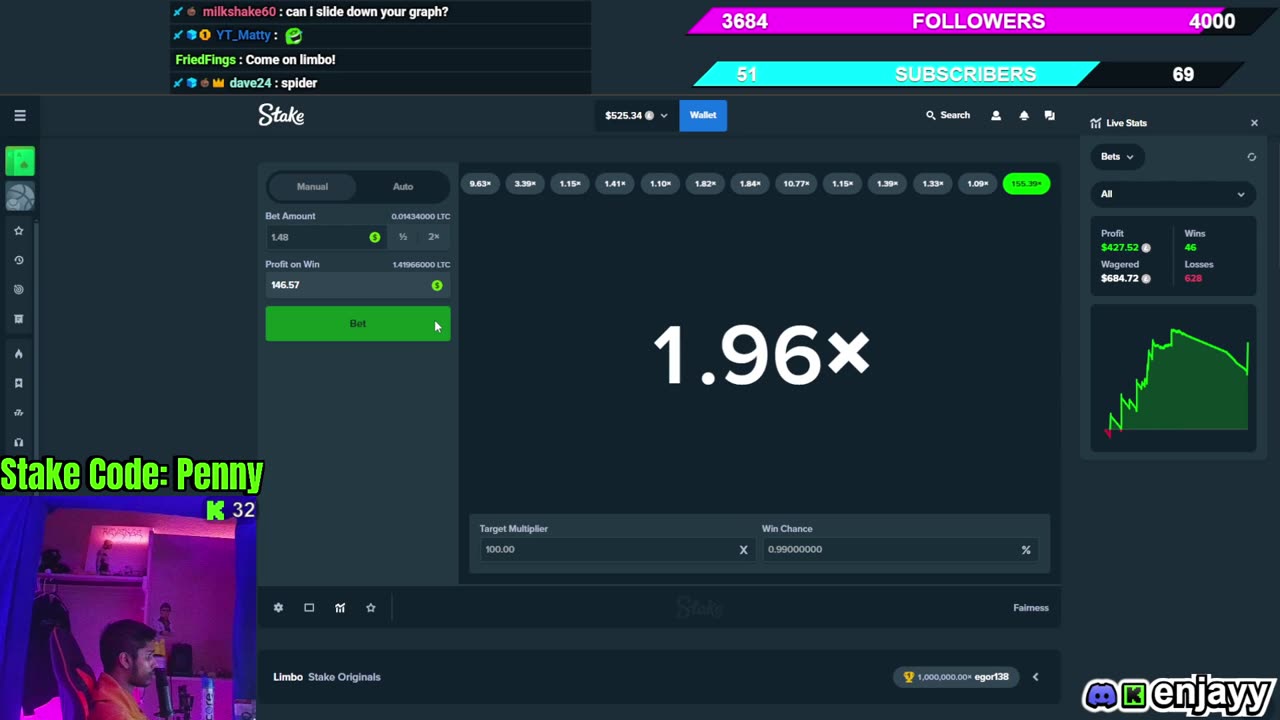This screenshot has width=1280, height=720.
Task: Expand balance currency dropdown $525.34
Action: point(636,115)
